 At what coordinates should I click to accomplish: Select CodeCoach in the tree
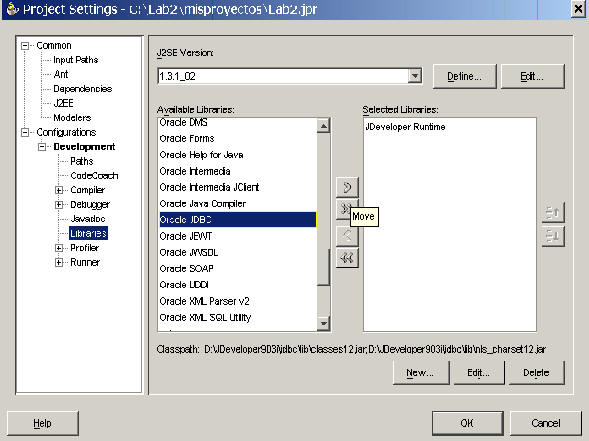click(x=94, y=175)
